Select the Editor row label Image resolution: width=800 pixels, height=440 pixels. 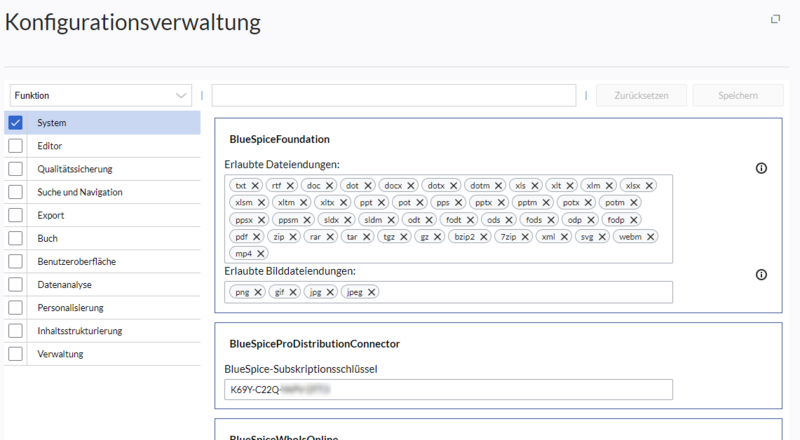pos(49,146)
